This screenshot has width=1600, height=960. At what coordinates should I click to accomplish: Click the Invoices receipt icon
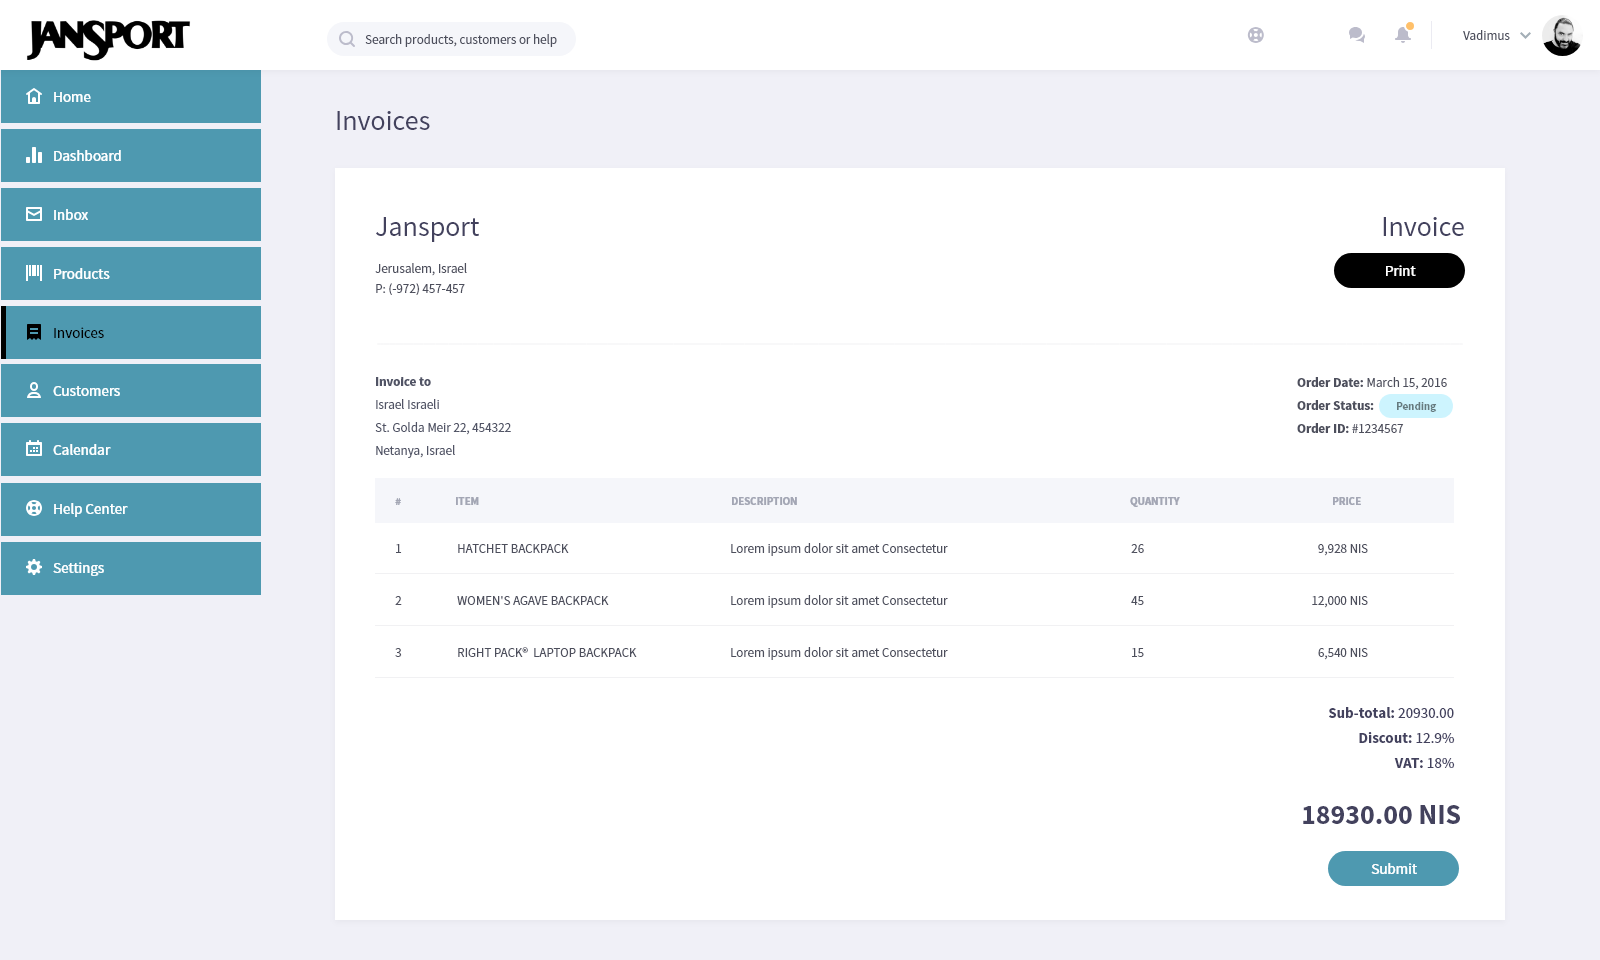point(34,332)
